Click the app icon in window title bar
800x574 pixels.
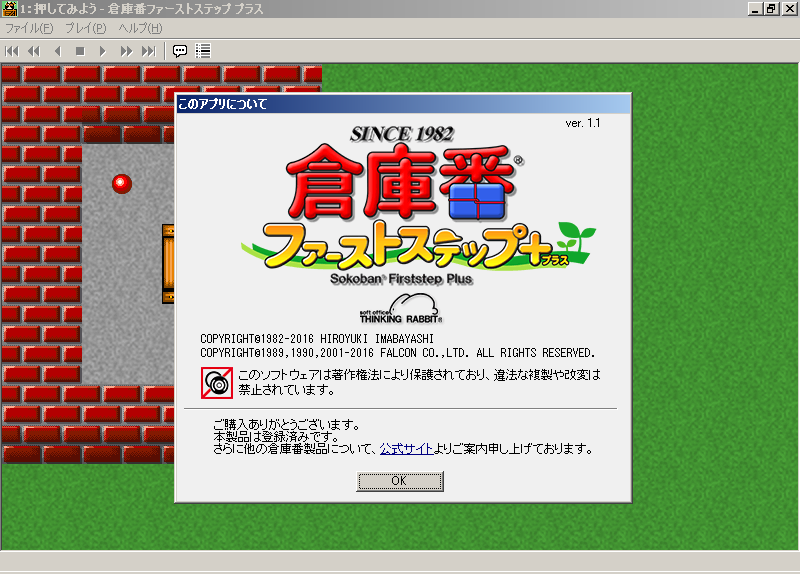click(x=10, y=9)
